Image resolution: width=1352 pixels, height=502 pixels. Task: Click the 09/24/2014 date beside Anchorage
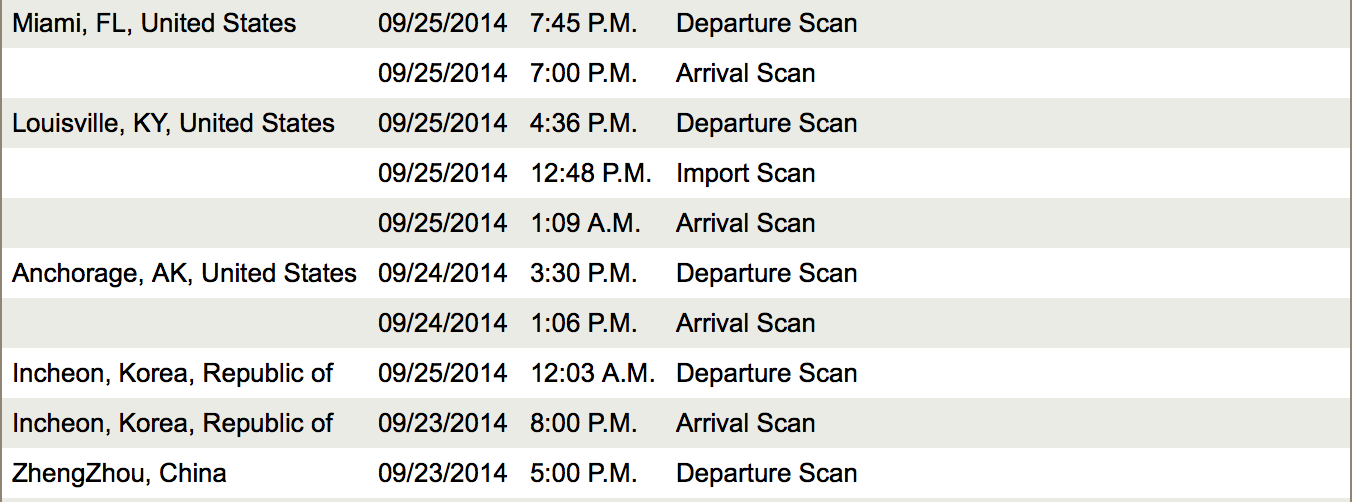pyautogui.click(x=442, y=273)
